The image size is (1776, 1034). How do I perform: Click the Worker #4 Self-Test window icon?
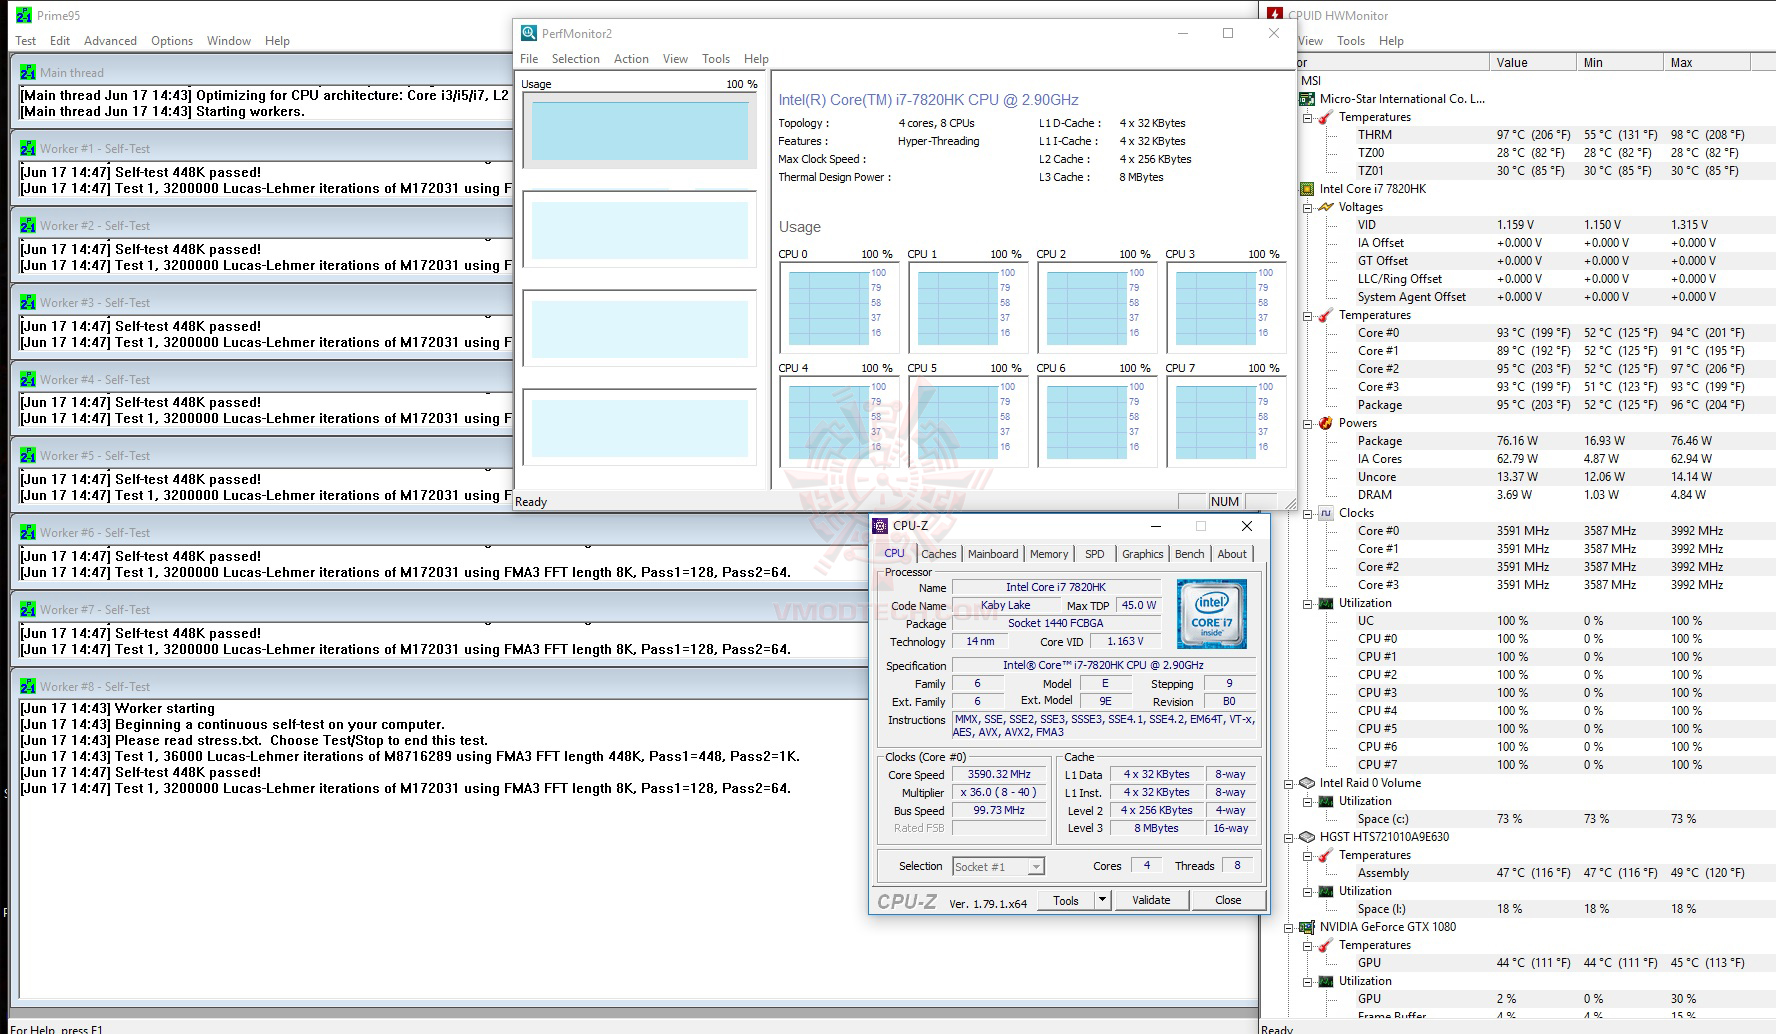[28, 379]
